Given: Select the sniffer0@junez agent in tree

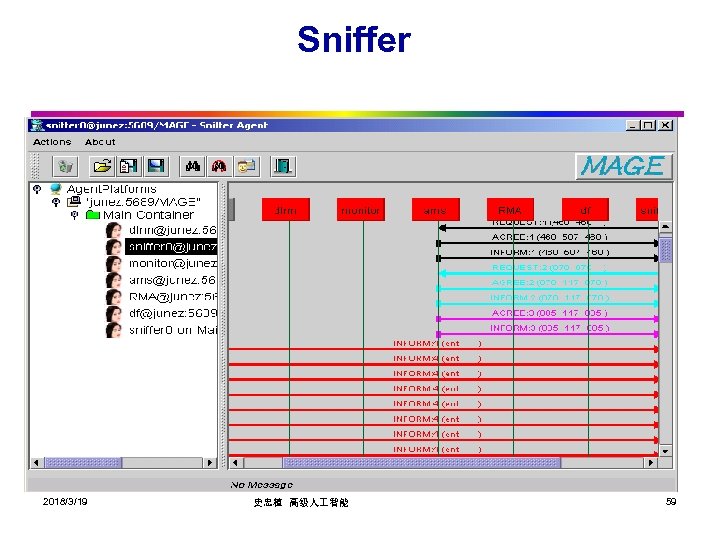Looking at the screenshot, I should coord(171,247).
